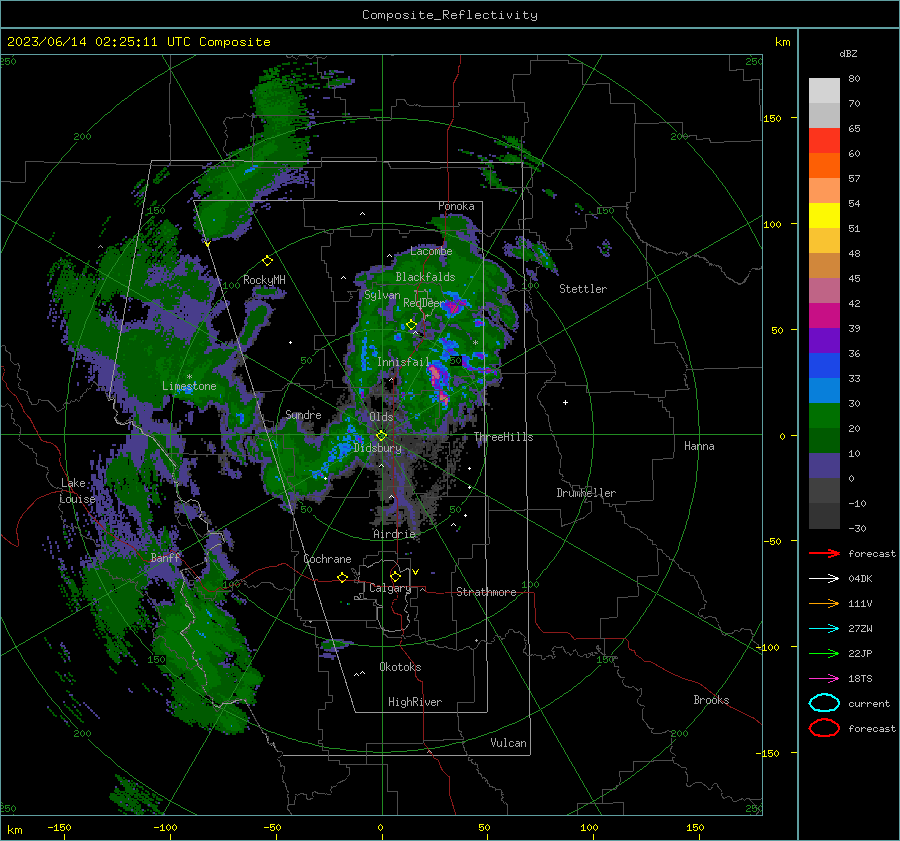Screen dimensions: 900x841
Task: Click the Stettler label
Action: click(x=583, y=289)
